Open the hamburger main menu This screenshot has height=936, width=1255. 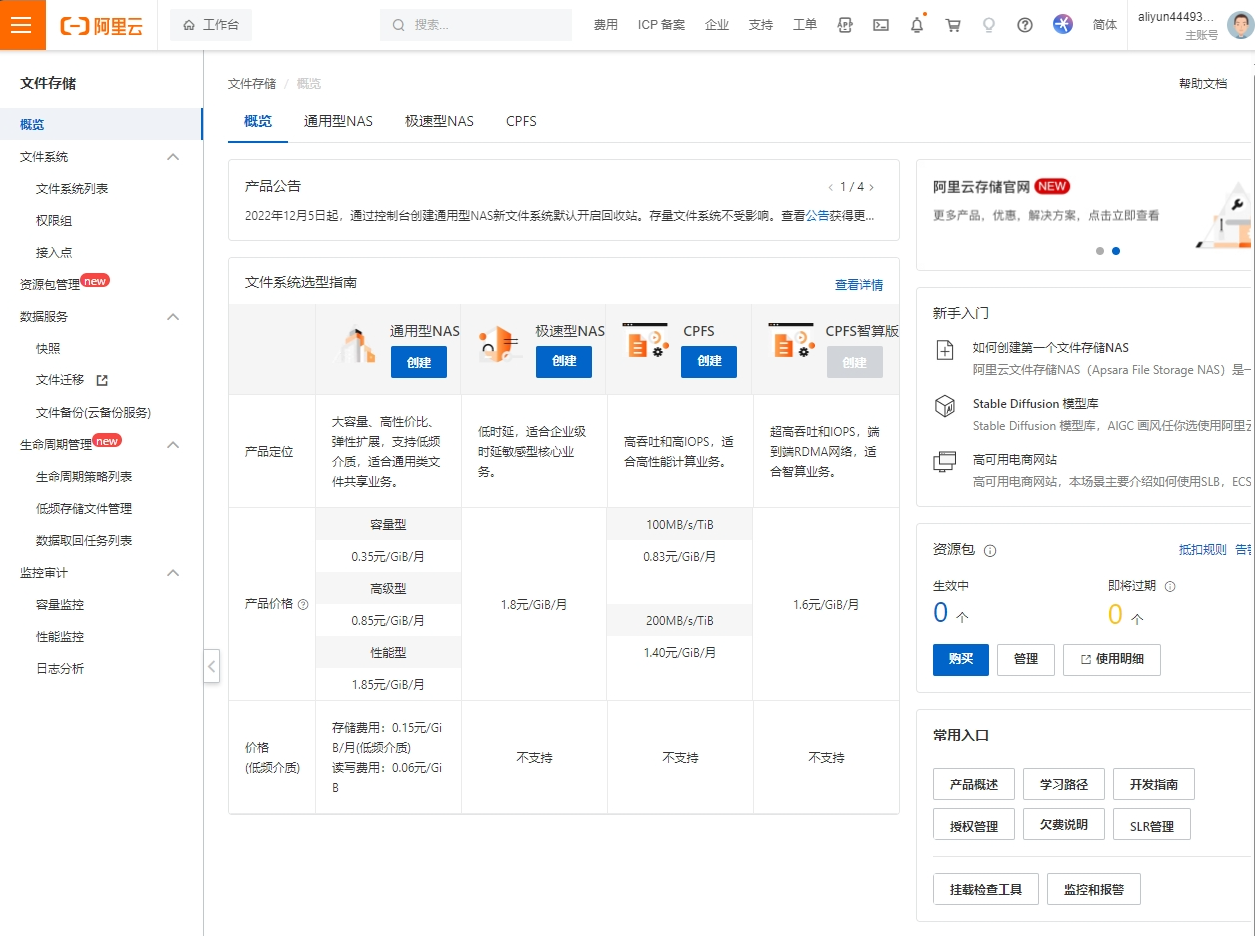coord(22,25)
